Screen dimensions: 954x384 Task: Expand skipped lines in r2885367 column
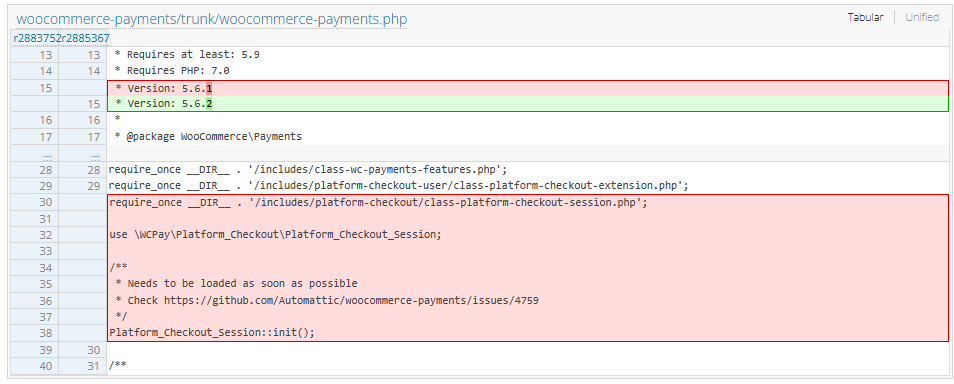tap(95, 153)
